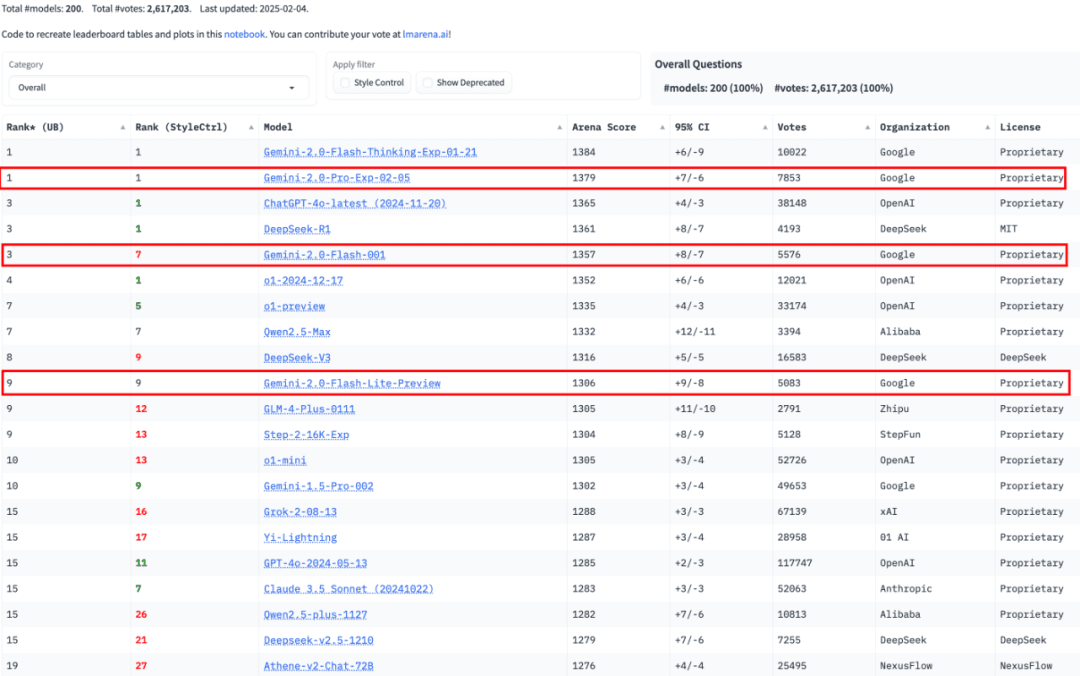Sort by Votes column arrow

click(867, 127)
